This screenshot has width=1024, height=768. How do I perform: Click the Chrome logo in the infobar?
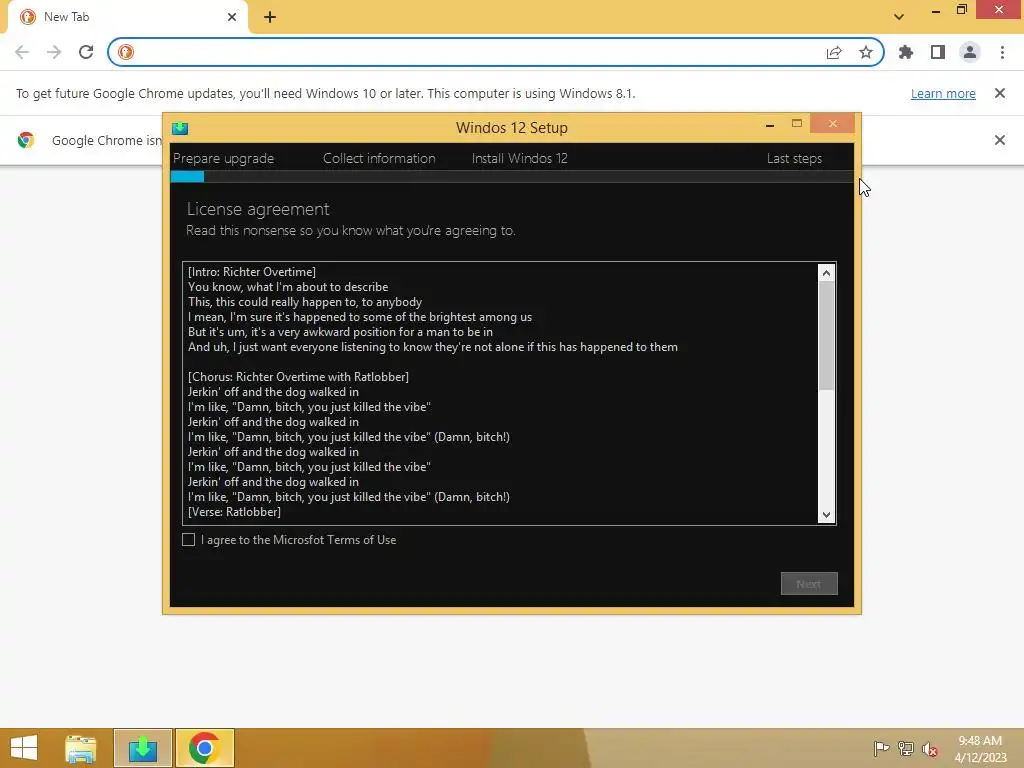(26, 140)
